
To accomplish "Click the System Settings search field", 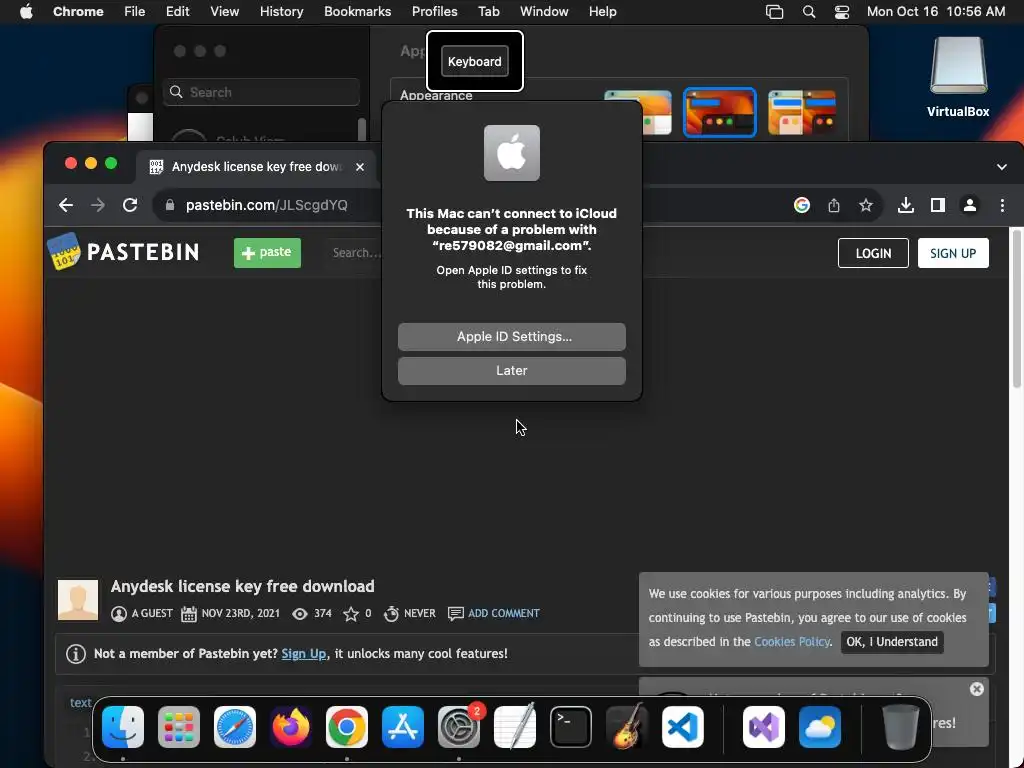I will point(261,92).
